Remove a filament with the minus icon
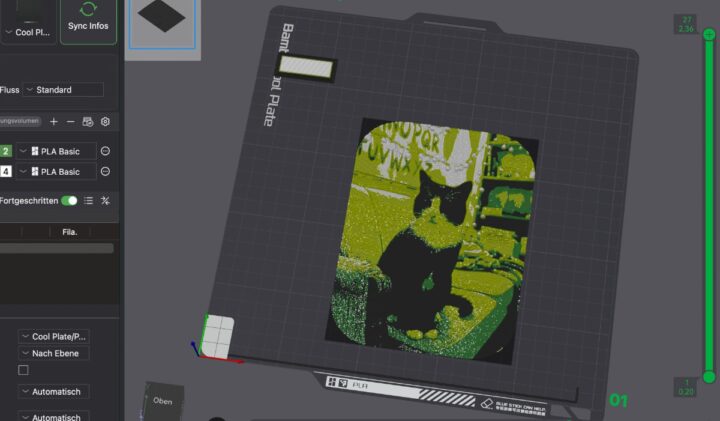 pos(70,121)
